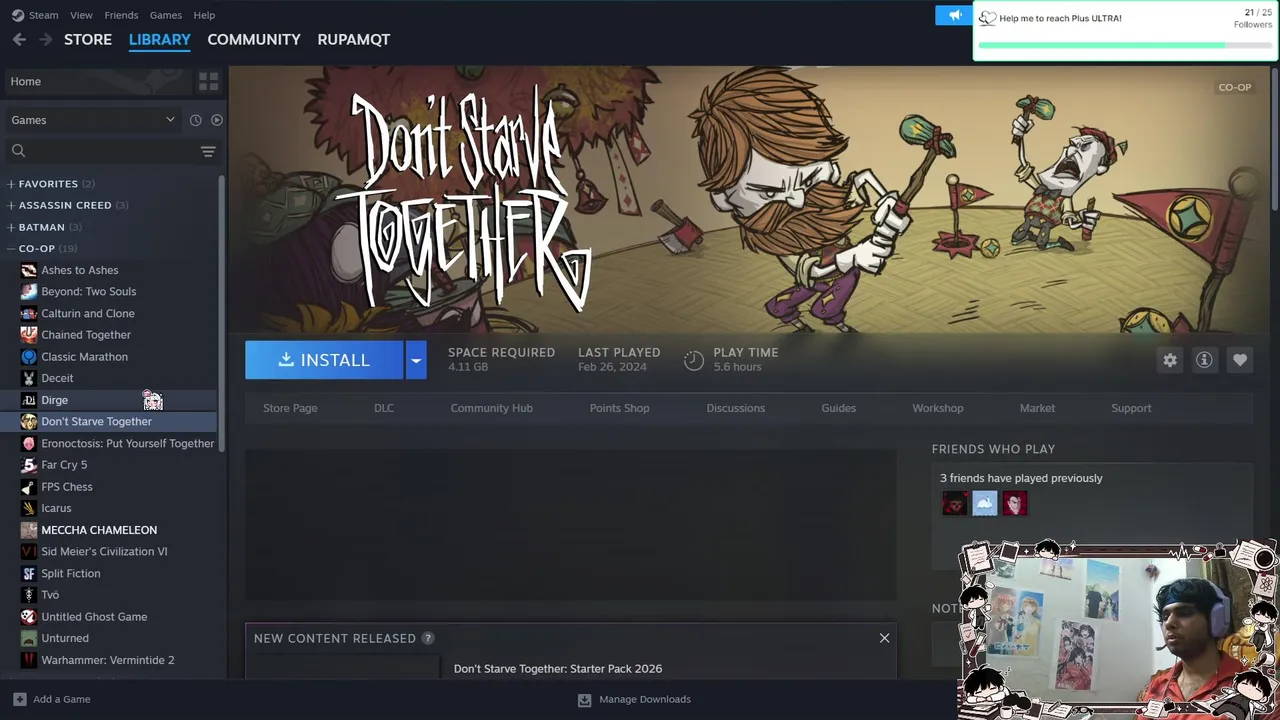1280x720 pixels.
Task: Open the game's Store Page link
Action: coord(290,408)
